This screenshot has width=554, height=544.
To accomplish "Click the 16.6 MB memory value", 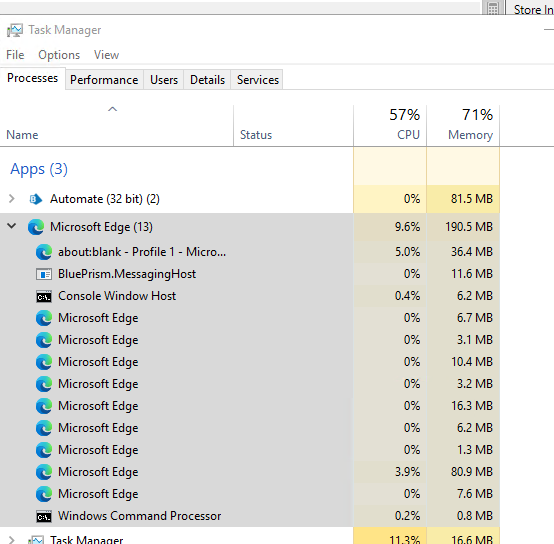I will [x=472, y=539].
